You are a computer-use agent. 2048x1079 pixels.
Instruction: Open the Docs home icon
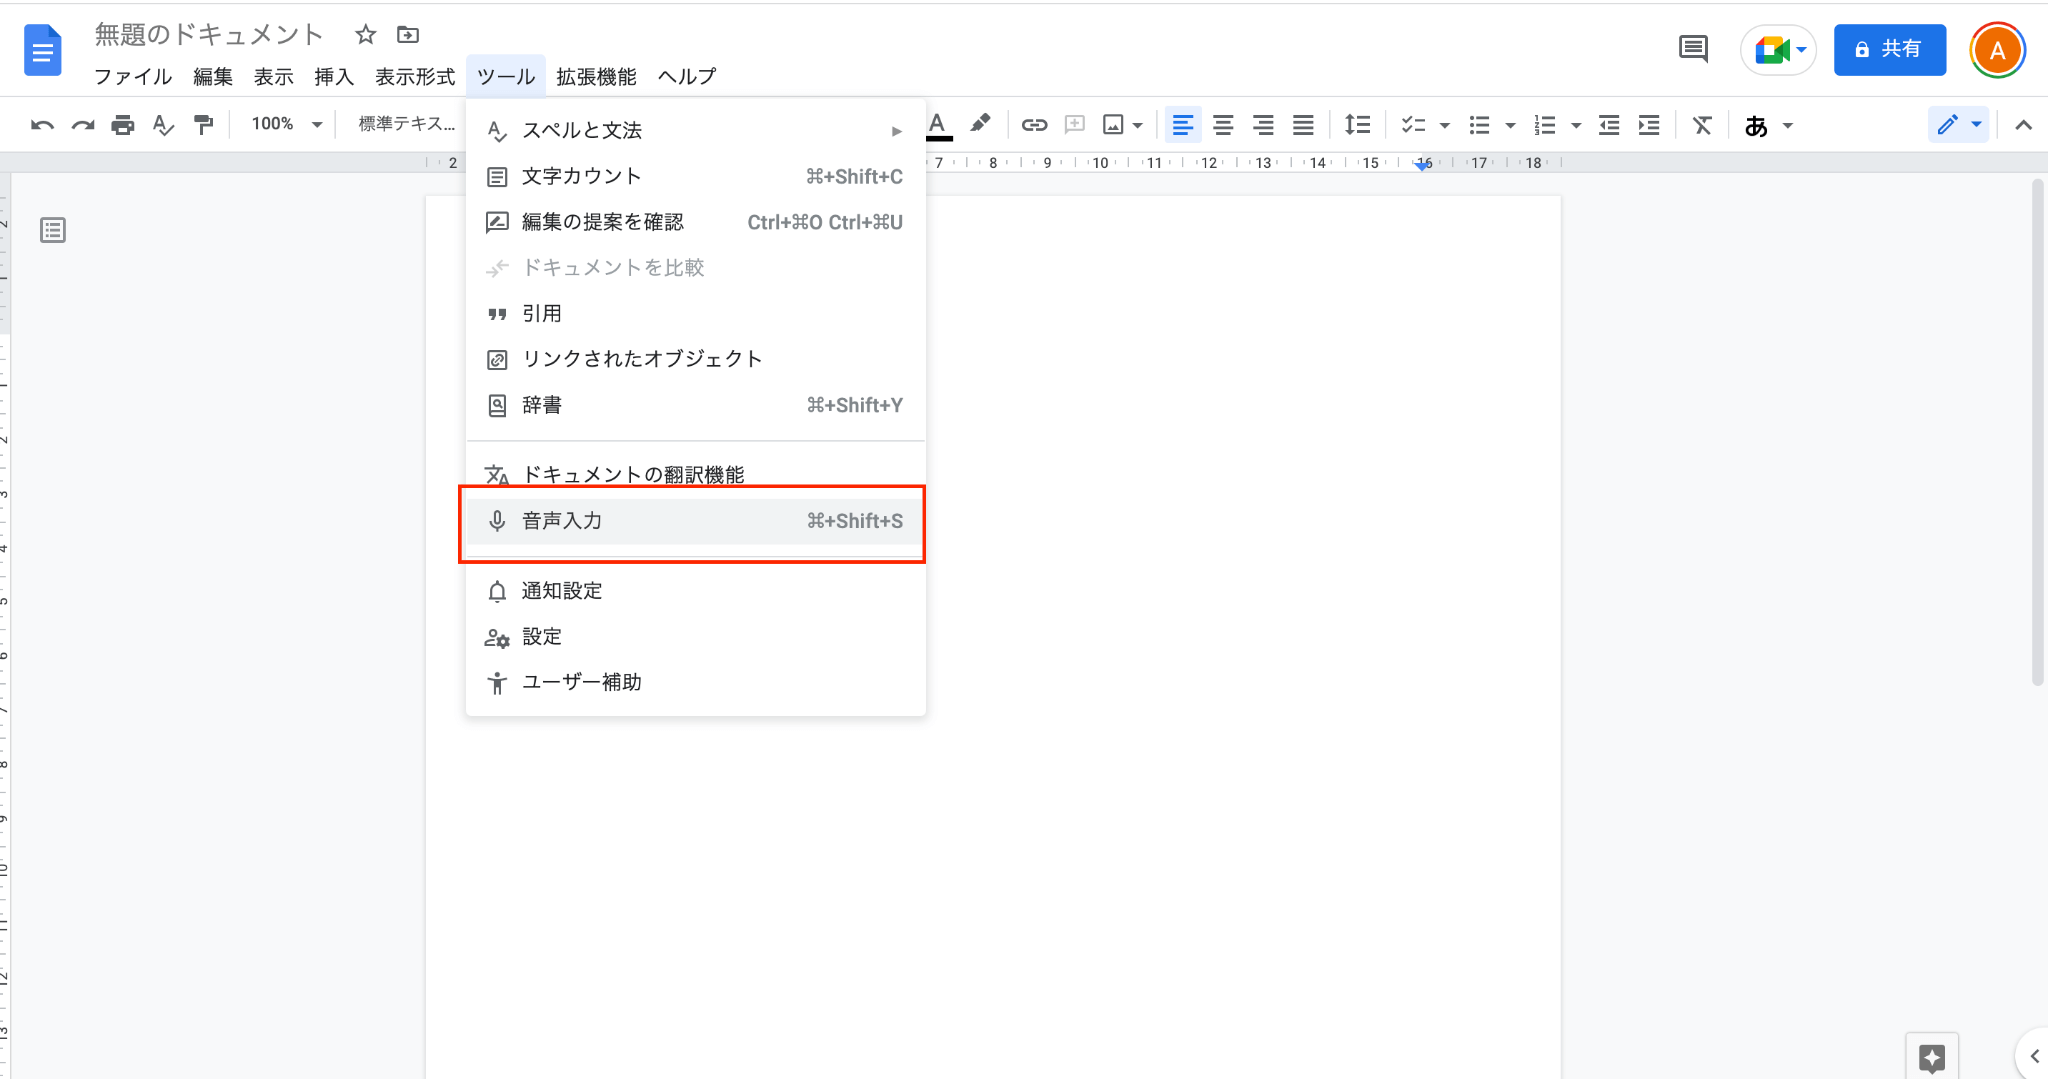[x=42, y=50]
